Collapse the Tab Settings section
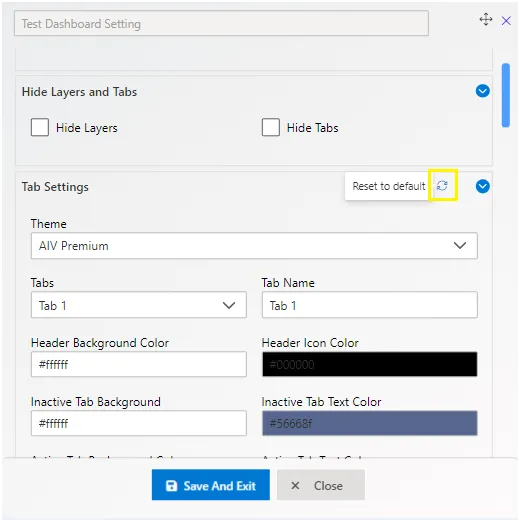This screenshot has width=520, height=522. click(x=483, y=186)
